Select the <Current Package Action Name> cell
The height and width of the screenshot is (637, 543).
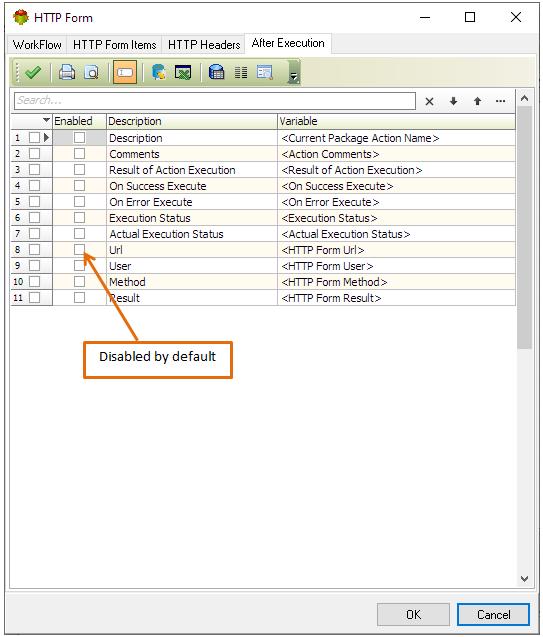point(396,138)
